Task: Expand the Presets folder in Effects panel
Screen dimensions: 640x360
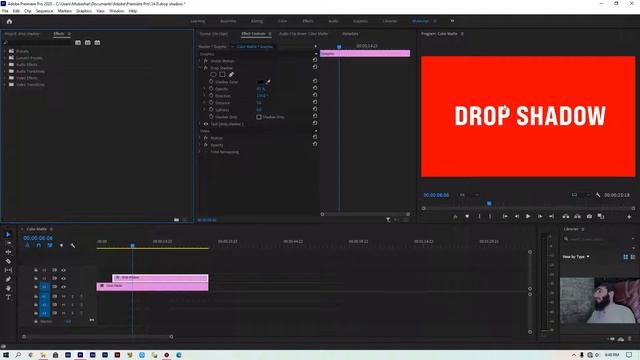Action: (x=4, y=51)
